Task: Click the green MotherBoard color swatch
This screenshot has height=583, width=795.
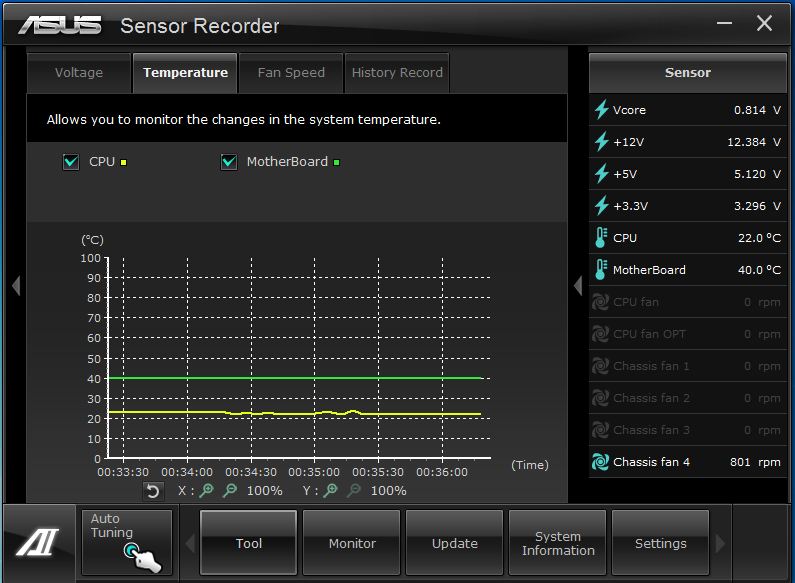Action: click(337, 163)
